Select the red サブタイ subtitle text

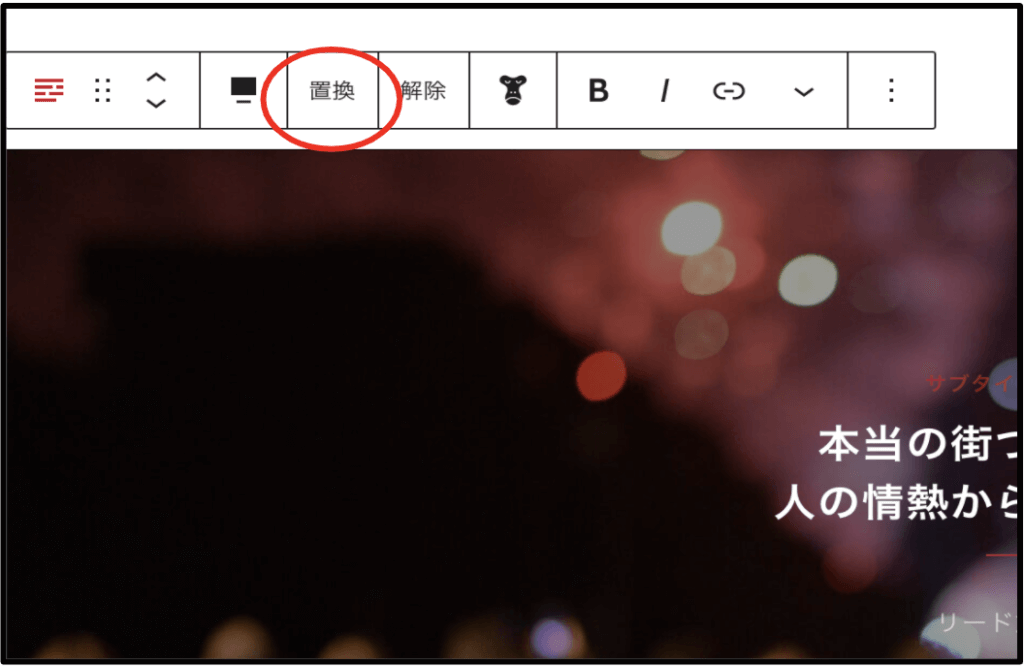971,383
